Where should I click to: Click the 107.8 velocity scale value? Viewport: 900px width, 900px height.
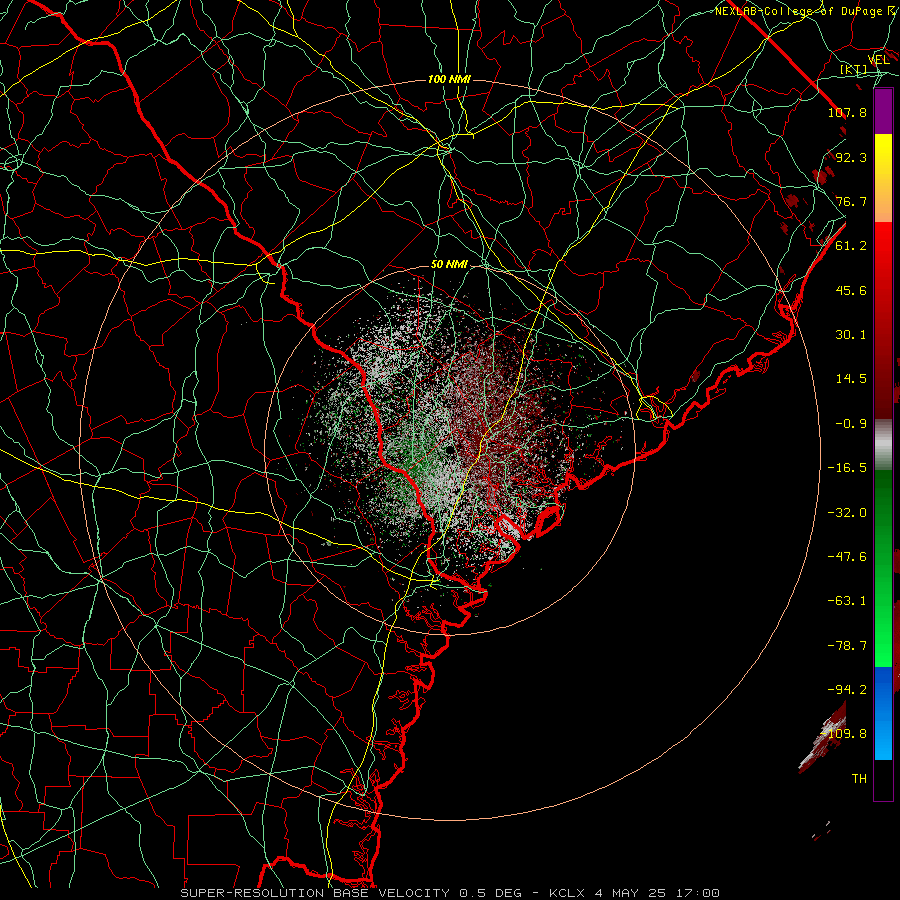coord(847,112)
